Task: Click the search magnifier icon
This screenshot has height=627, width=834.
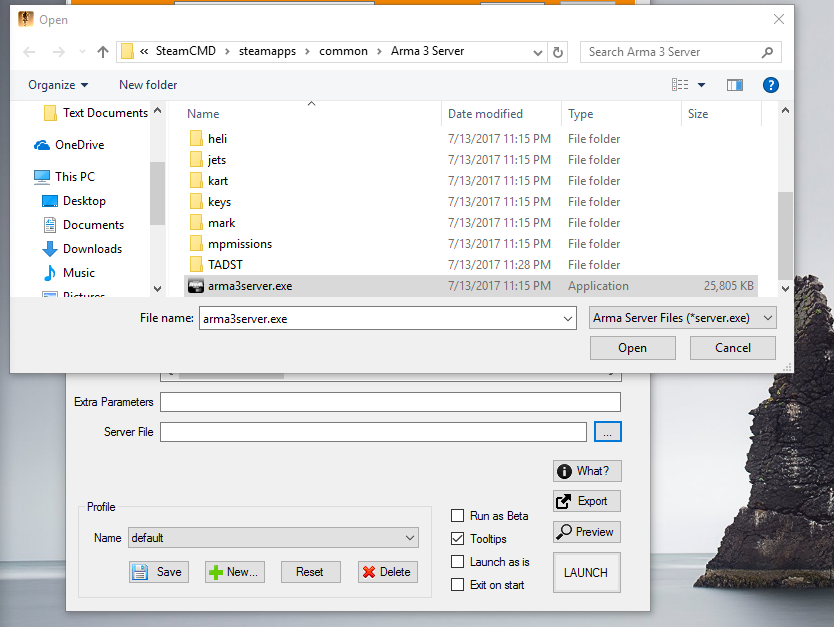Action: coord(766,52)
